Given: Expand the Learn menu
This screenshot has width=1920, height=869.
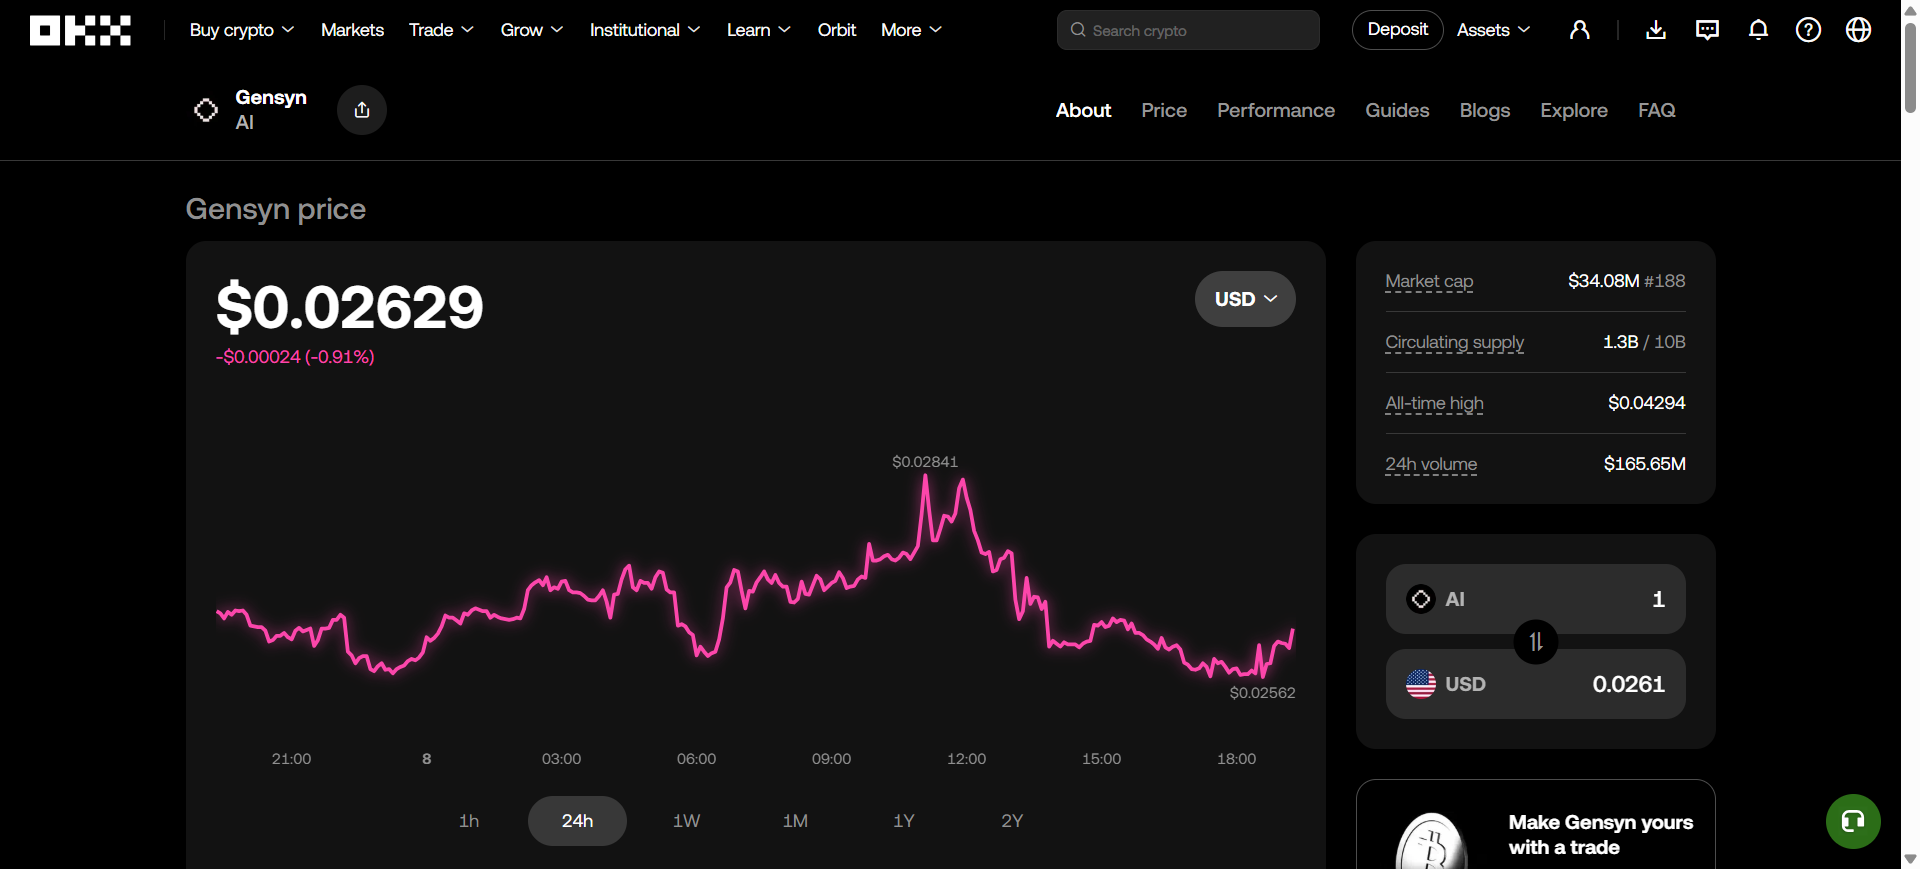Looking at the screenshot, I should point(759,30).
